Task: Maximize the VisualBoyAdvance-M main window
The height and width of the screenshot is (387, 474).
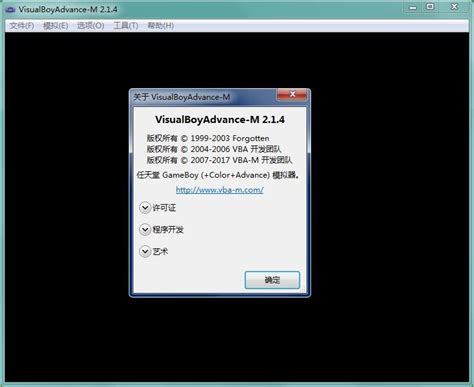Action: pyautogui.click(x=430, y=7)
